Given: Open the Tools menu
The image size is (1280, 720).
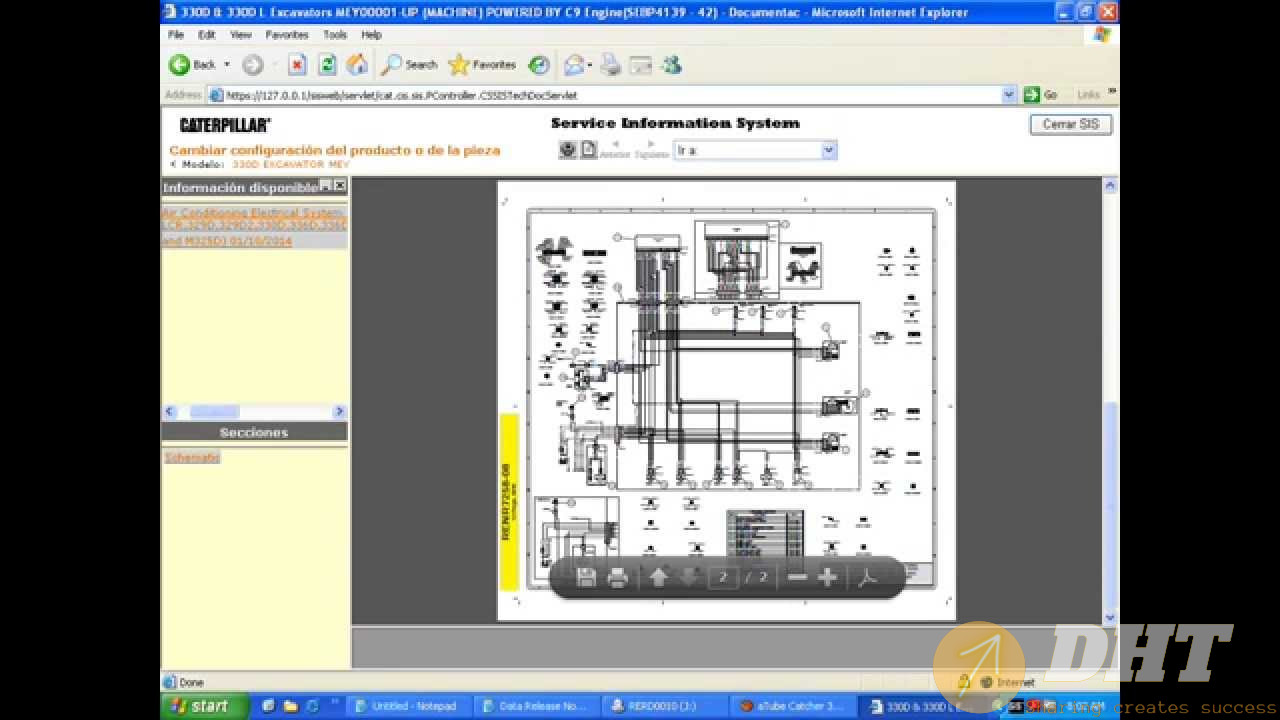Looking at the screenshot, I should 335,34.
